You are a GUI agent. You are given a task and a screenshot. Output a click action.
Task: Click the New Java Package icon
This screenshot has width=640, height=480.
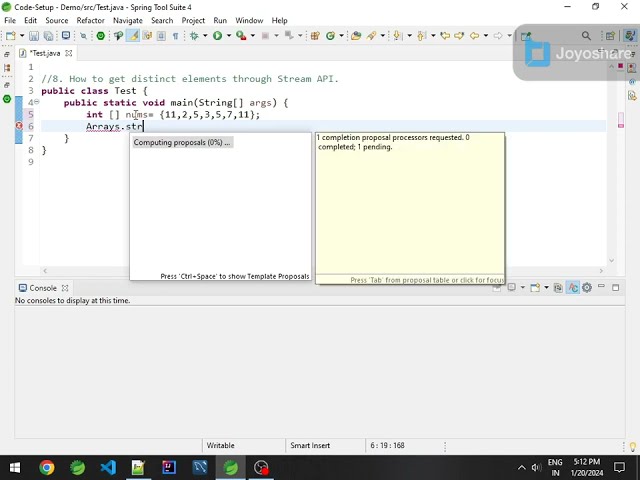point(315,36)
